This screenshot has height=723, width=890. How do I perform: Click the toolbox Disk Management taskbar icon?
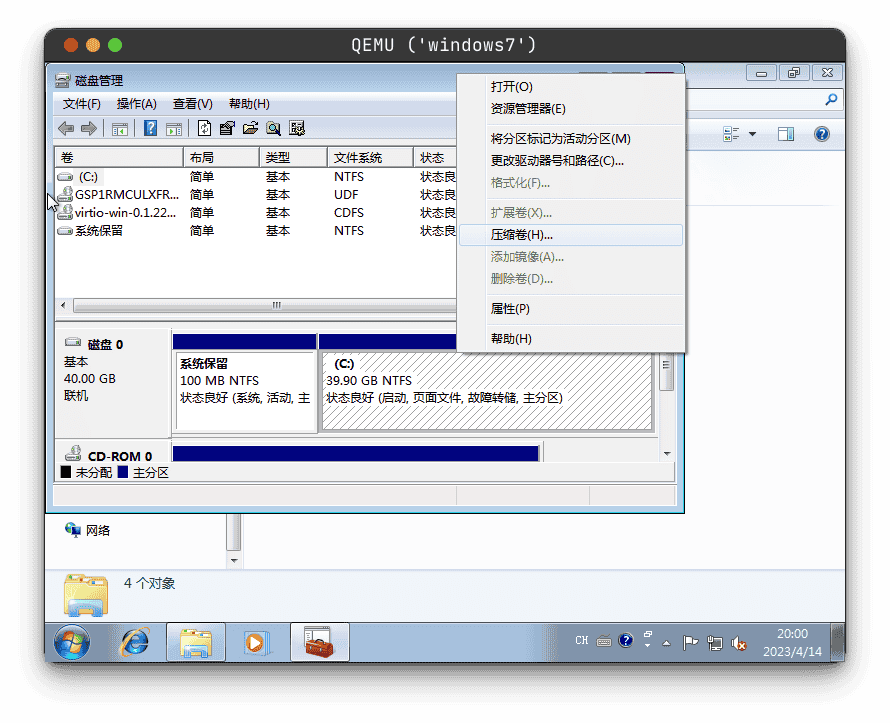pyautogui.click(x=319, y=642)
